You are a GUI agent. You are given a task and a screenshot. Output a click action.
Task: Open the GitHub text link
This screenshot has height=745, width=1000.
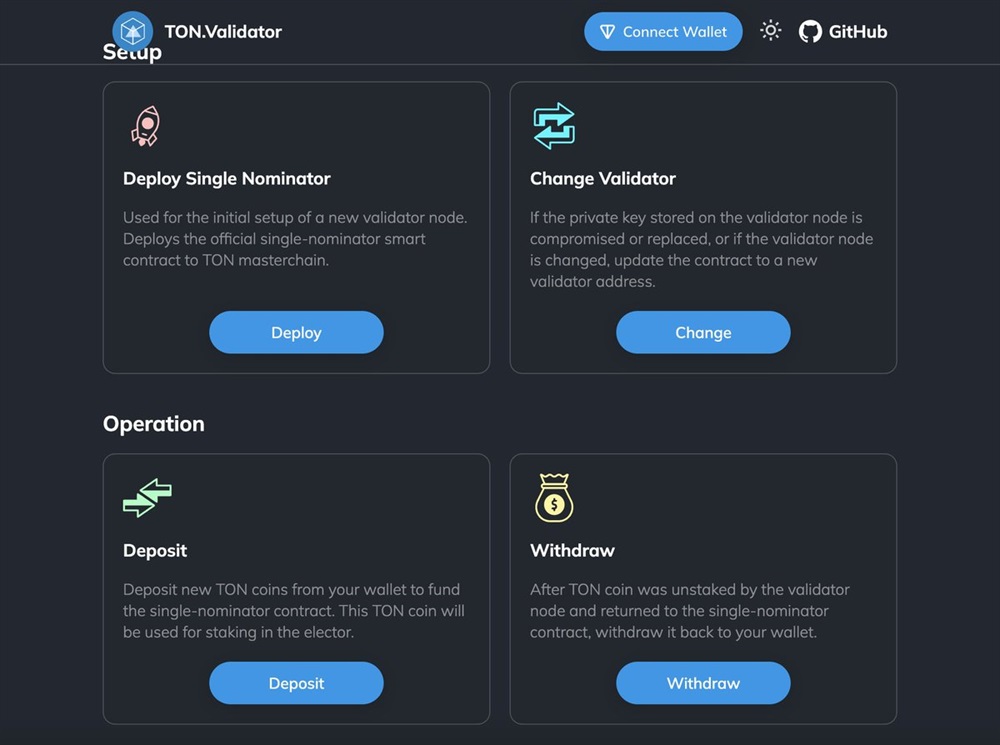tap(857, 32)
